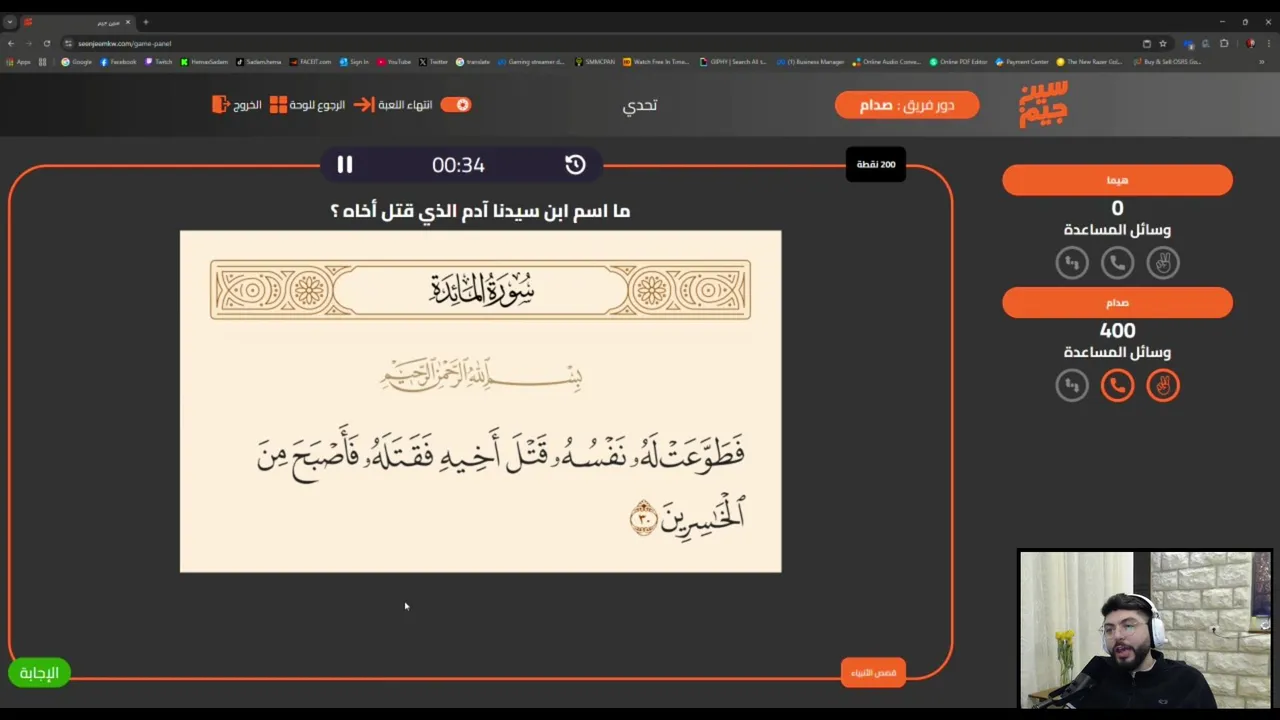Viewport: 1280px width, 720px height.
Task: Click the site info icon in address bar
Action: [x=68, y=43]
